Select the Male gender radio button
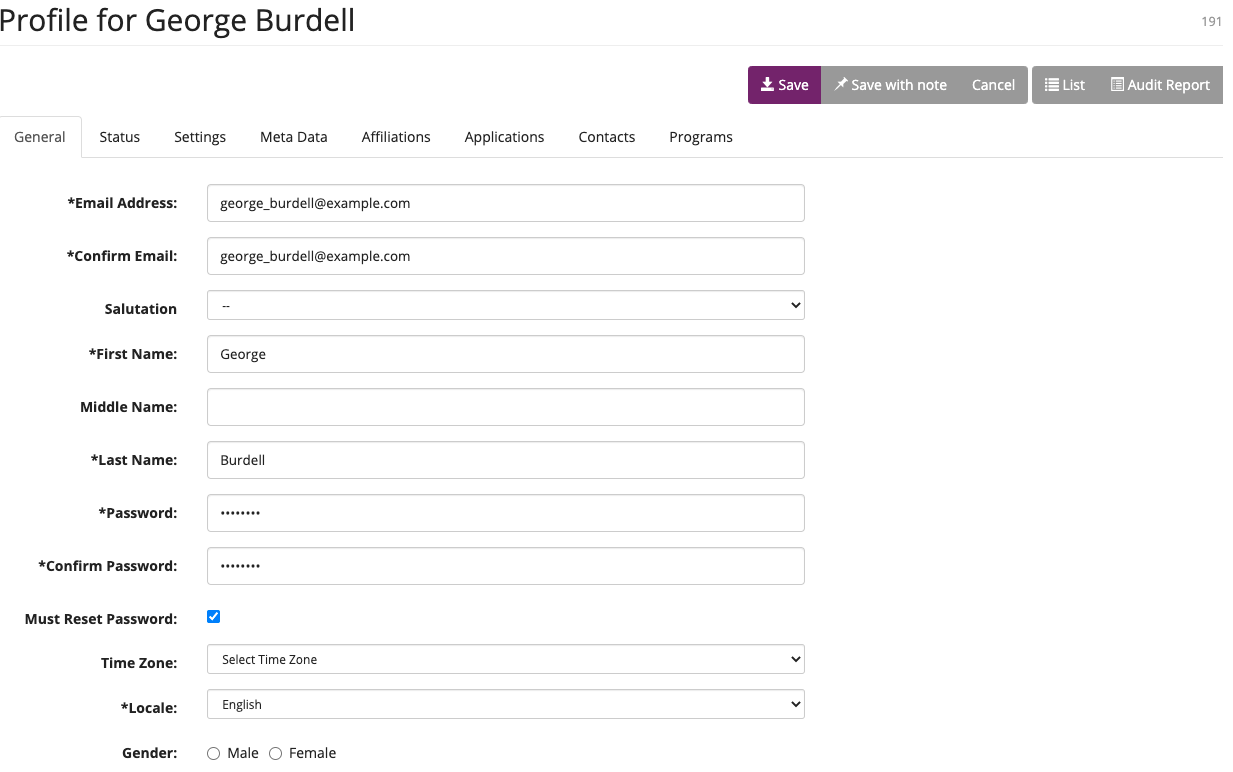 [x=213, y=753]
